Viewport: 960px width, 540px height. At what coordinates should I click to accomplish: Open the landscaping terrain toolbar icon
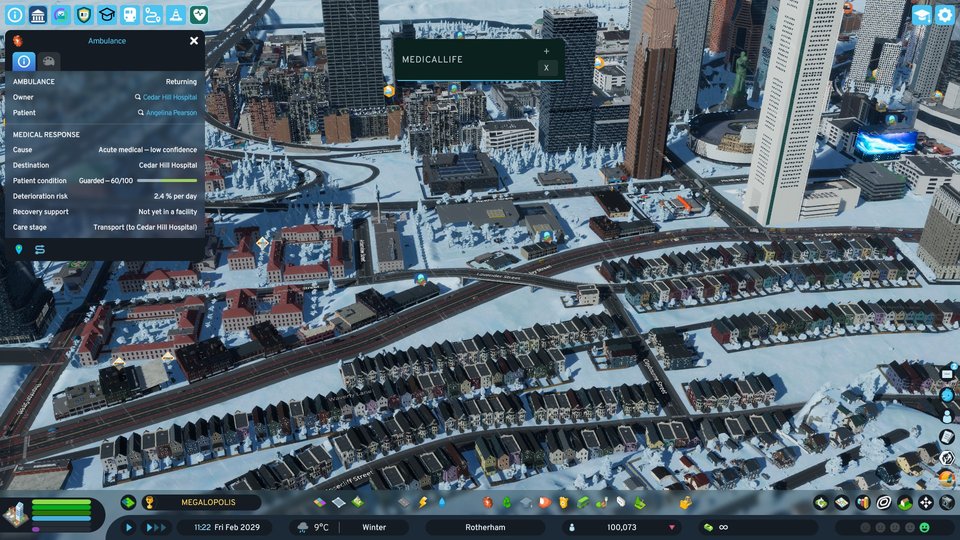pyautogui.click(x=639, y=503)
